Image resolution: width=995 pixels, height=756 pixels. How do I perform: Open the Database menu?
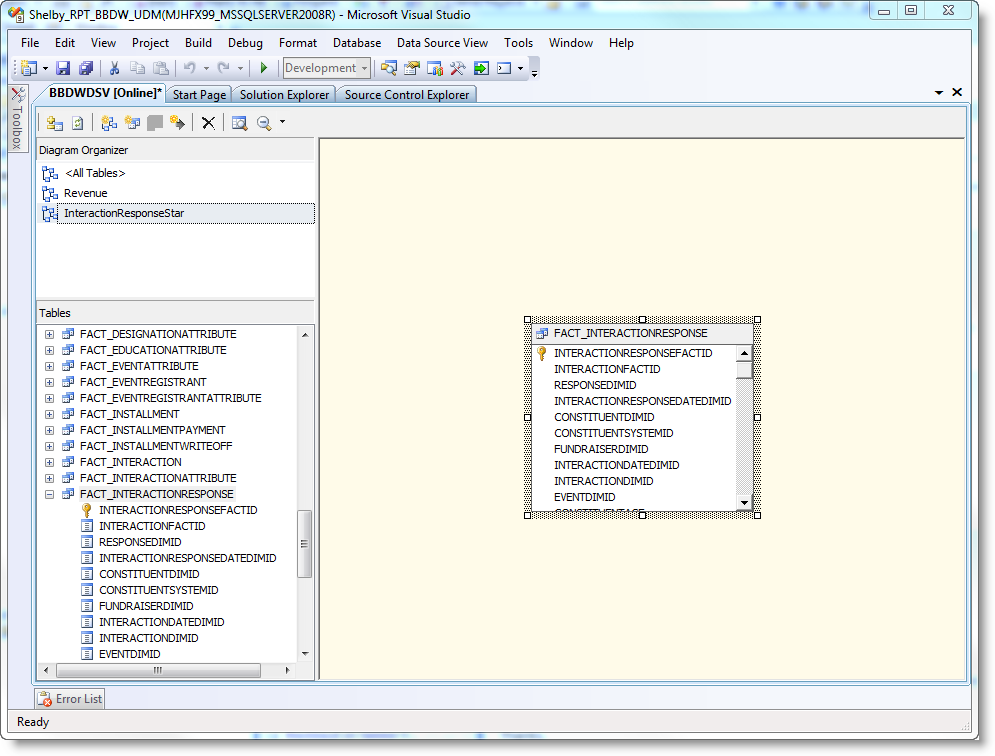coord(357,43)
